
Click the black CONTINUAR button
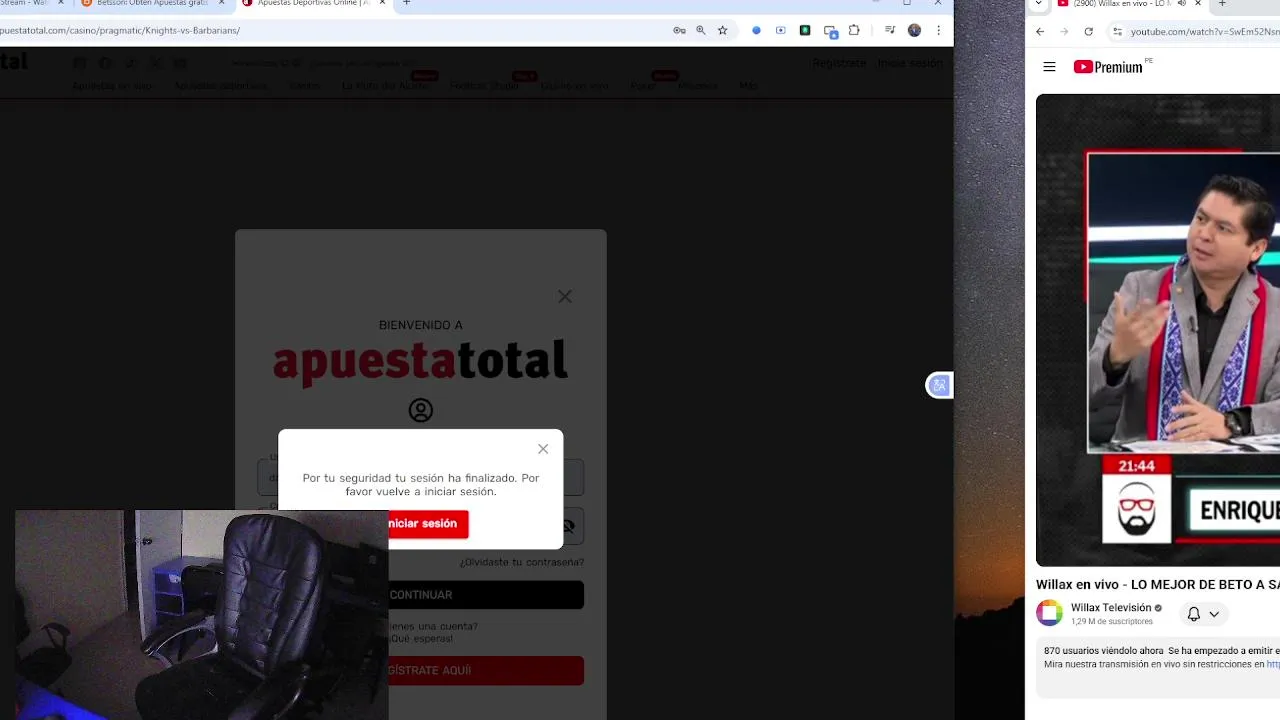[486, 595]
